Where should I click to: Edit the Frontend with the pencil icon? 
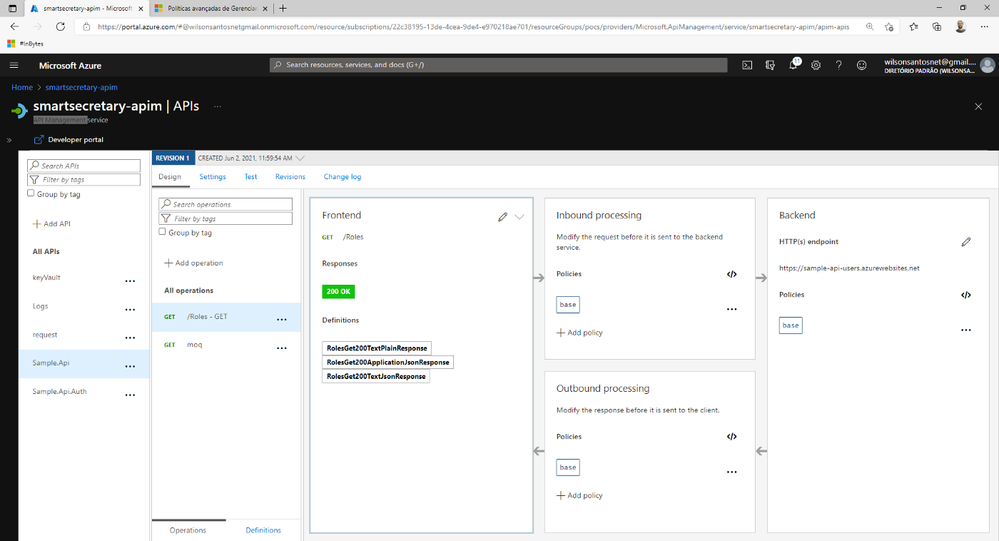click(x=503, y=217)
